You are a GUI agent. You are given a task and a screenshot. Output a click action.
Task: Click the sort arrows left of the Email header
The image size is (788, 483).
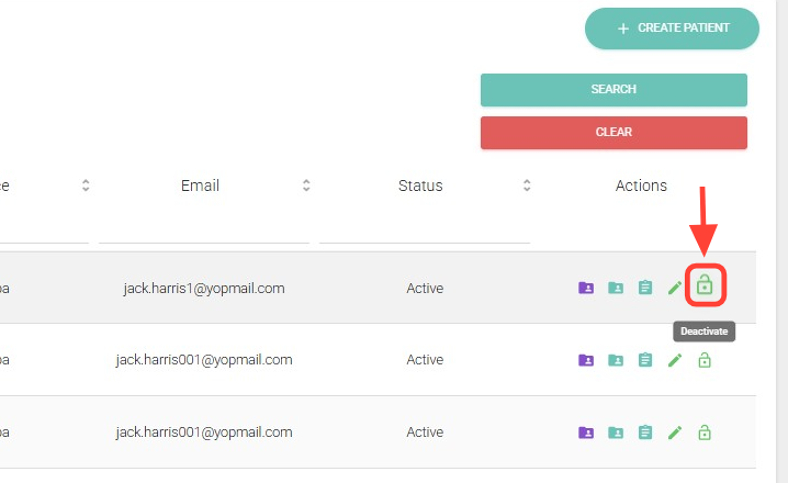tap(86, 185)
